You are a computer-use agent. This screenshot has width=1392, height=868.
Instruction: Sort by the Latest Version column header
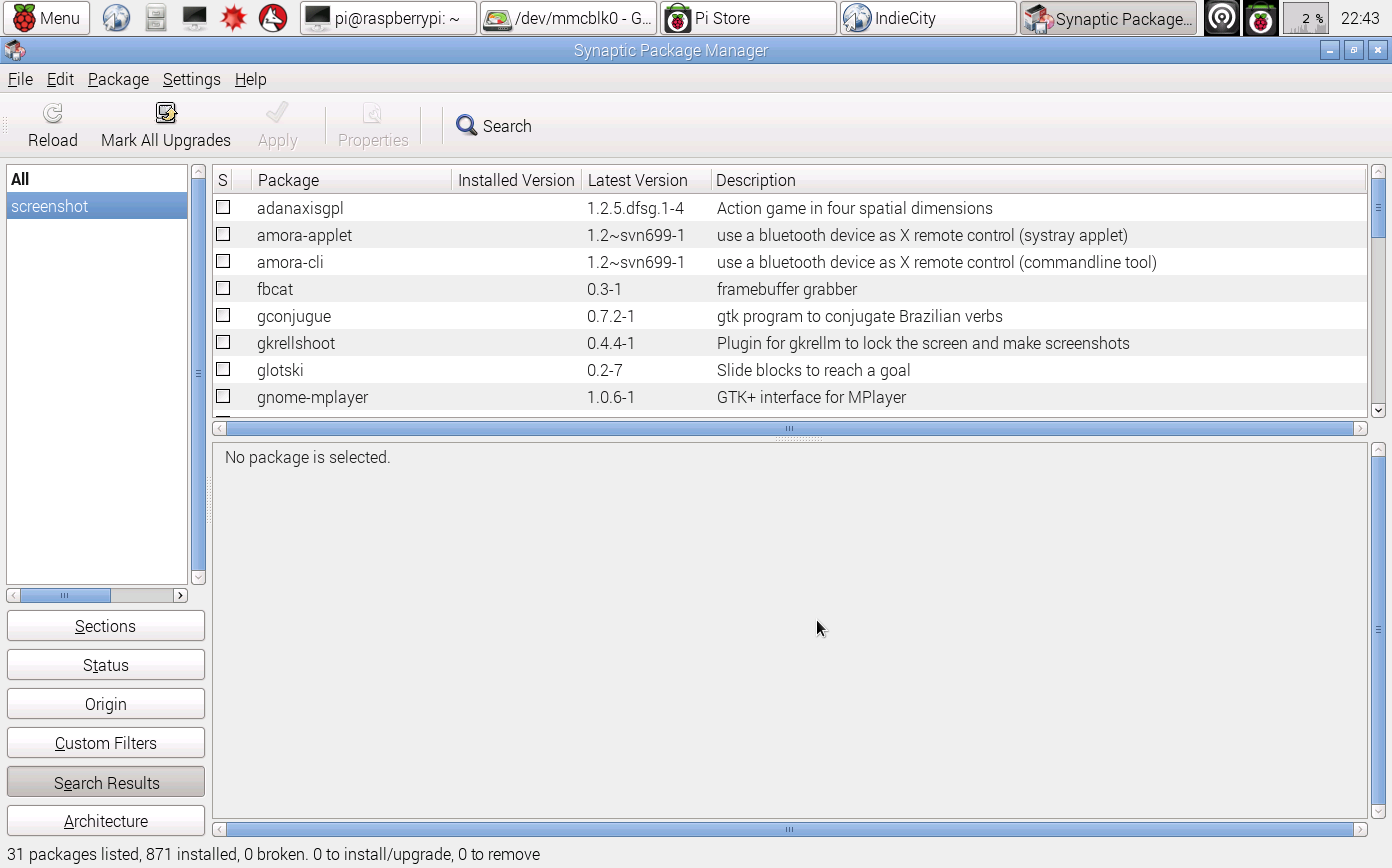point(645,180)
